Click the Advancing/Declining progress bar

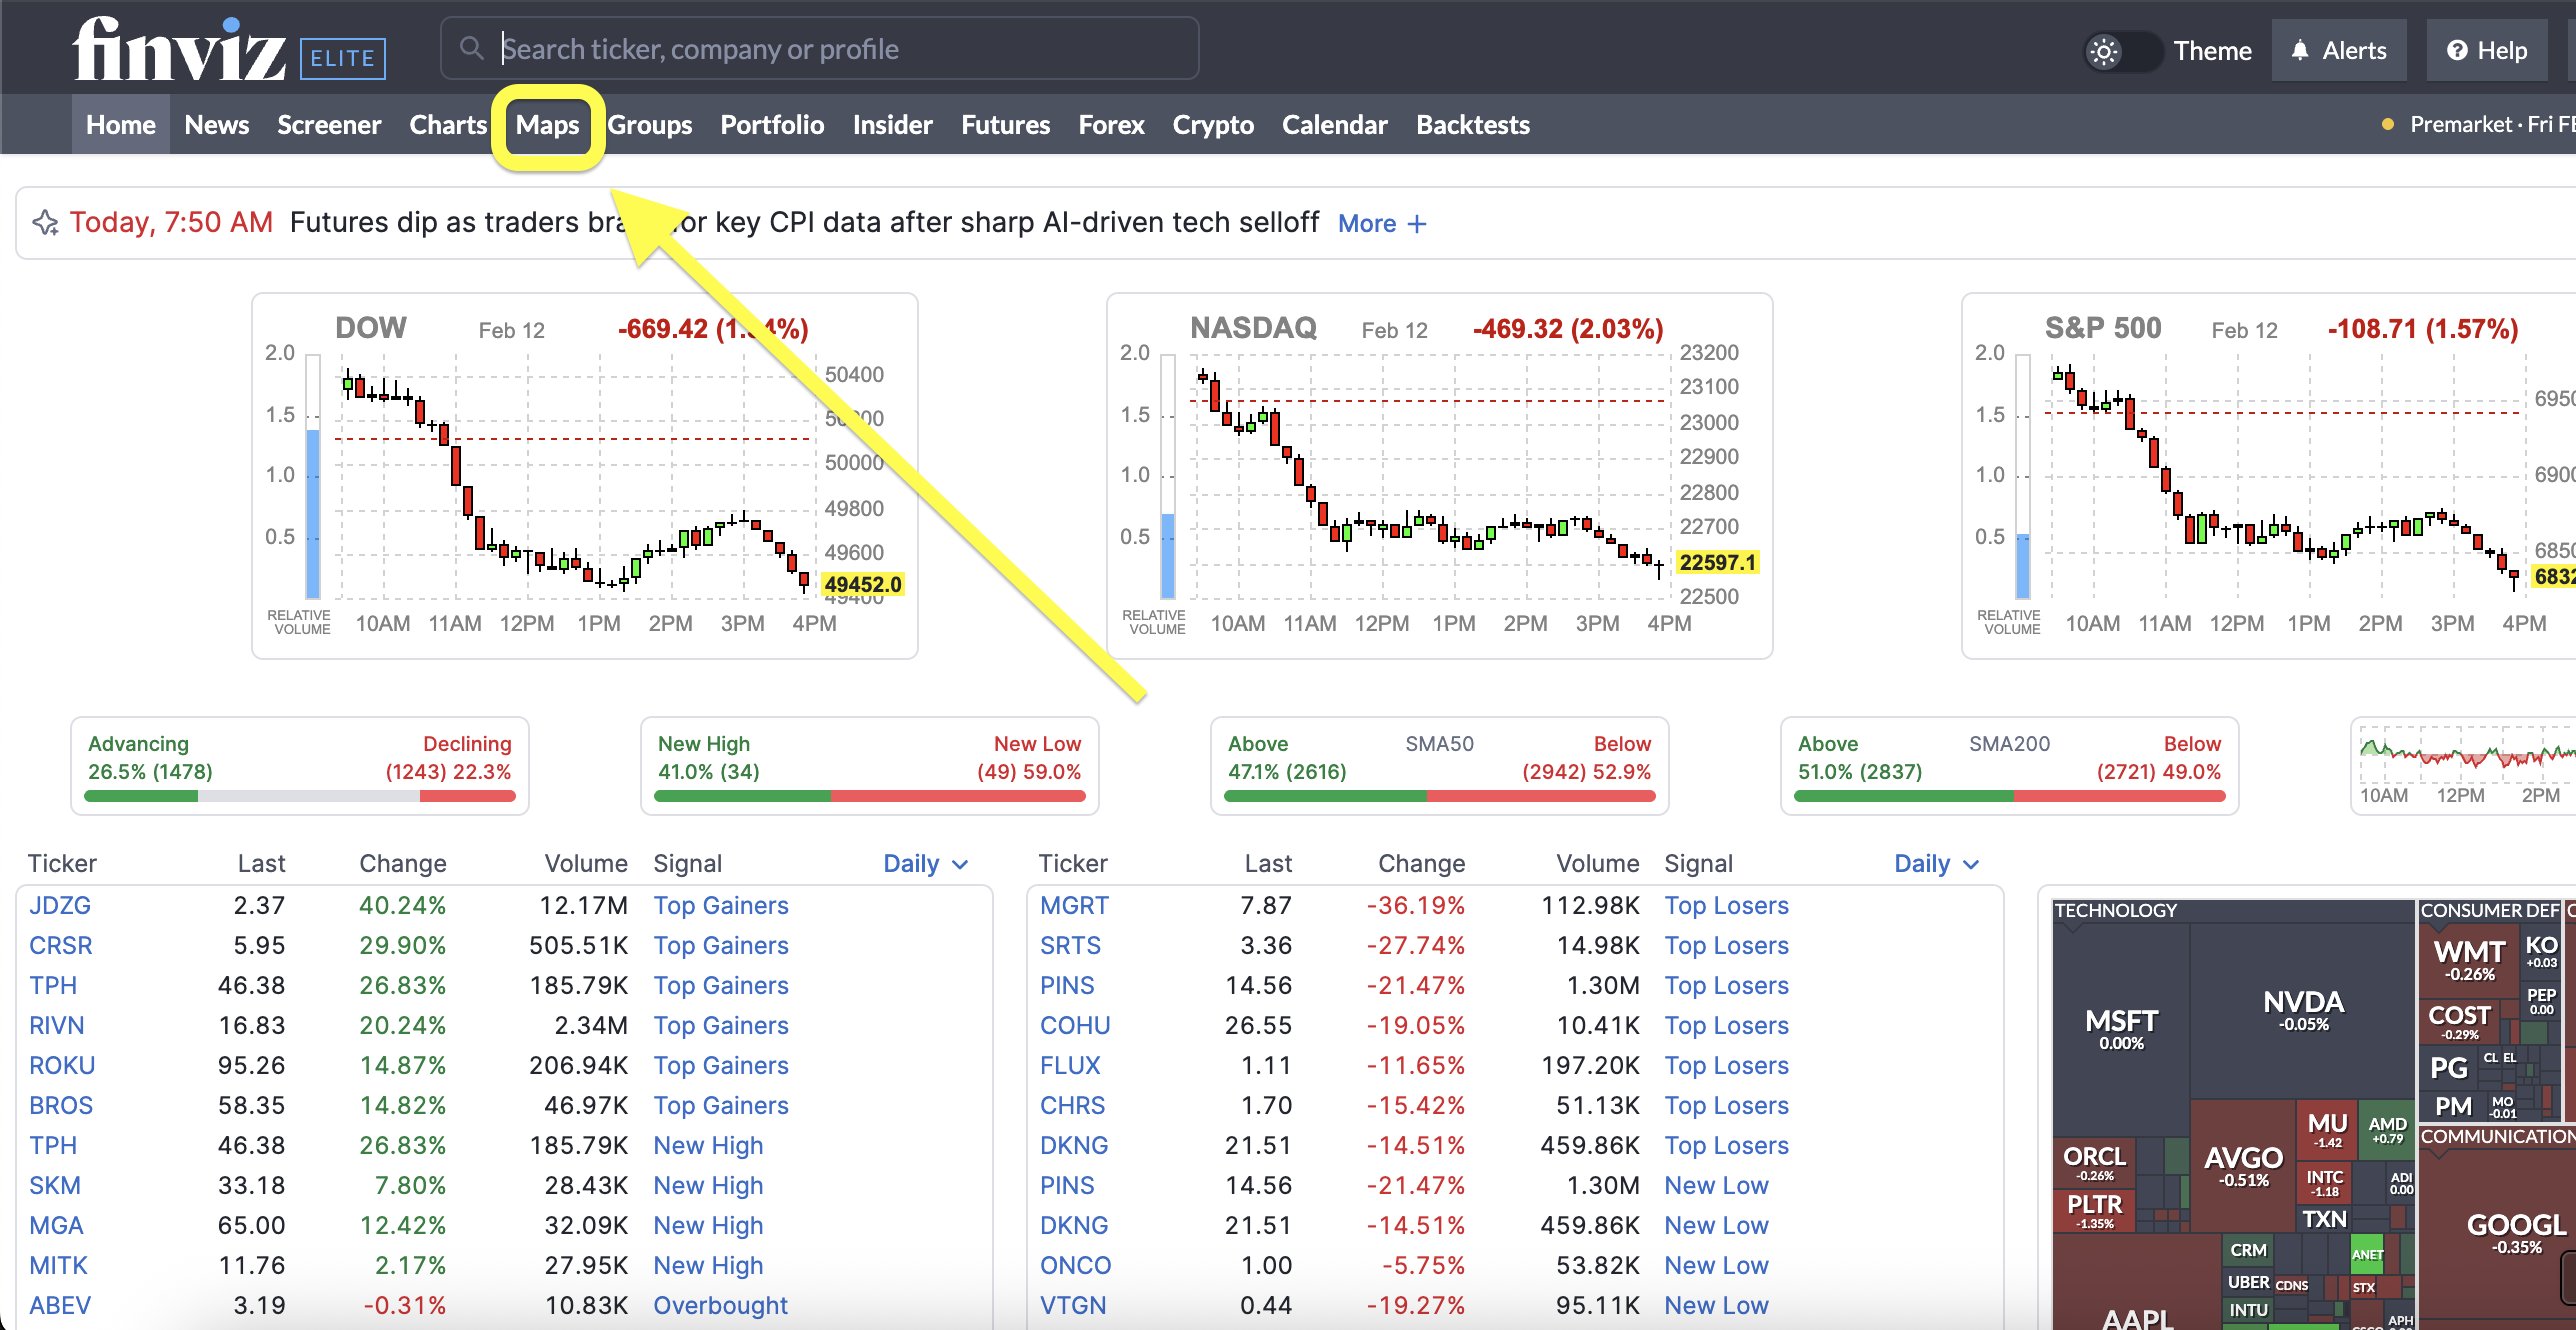(299, 796)
